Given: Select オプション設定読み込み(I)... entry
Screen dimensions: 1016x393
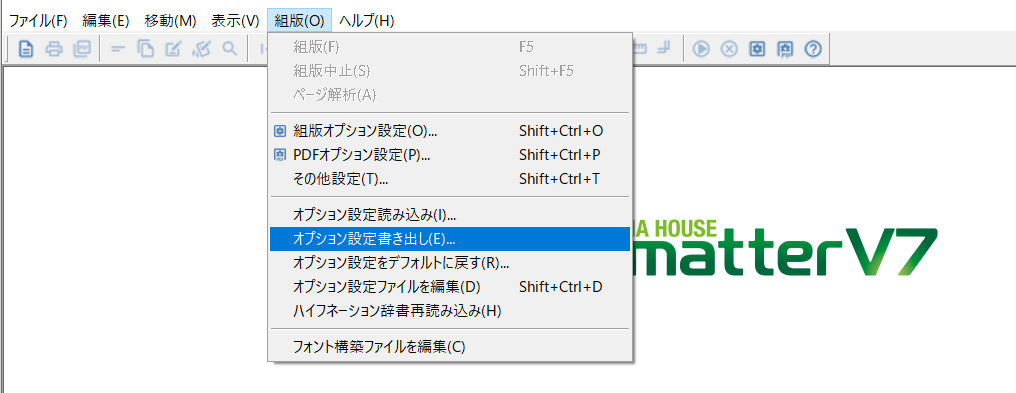Looking at the screenshot, I should point(450,214).
